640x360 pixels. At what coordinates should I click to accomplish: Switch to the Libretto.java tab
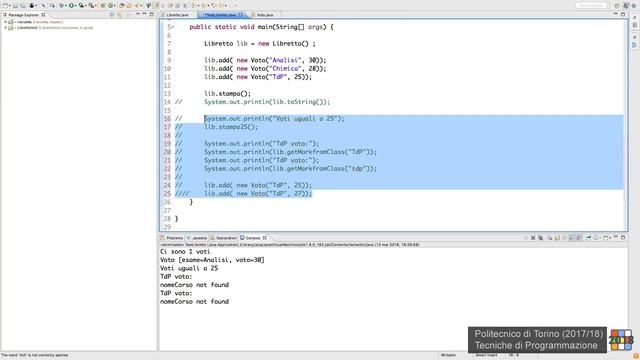coord(178,15)
